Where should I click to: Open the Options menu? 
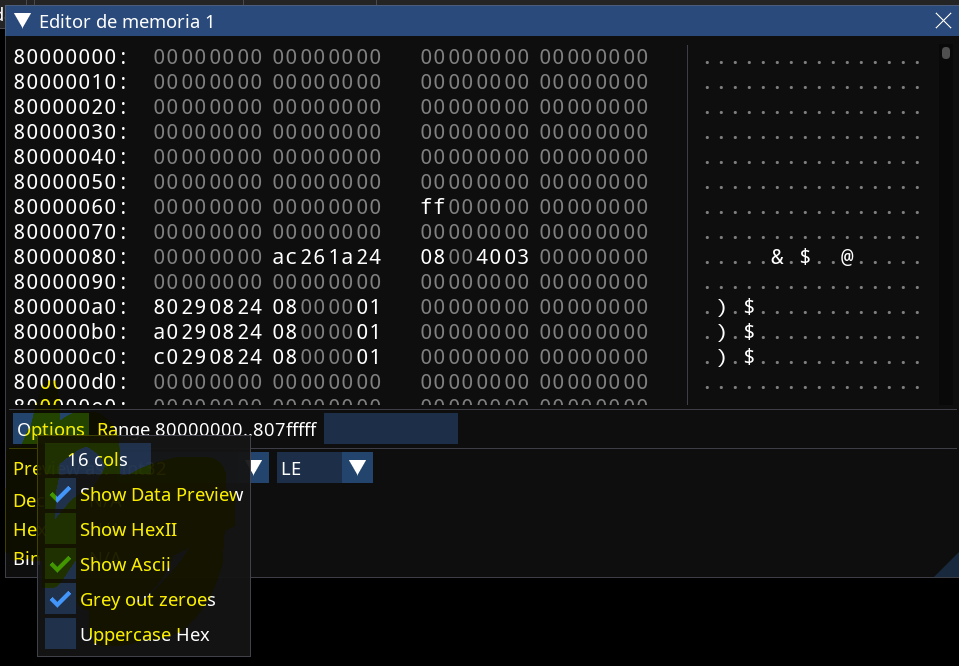[48, 428]
